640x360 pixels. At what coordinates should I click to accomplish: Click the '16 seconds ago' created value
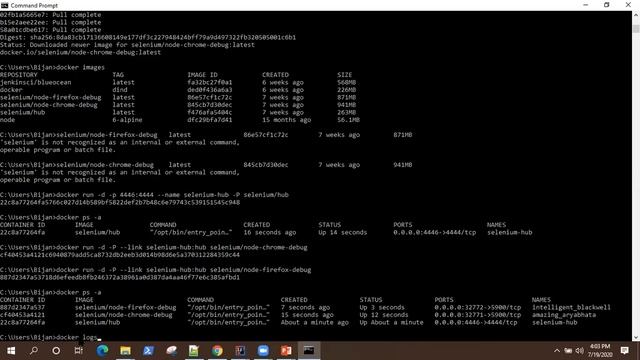pos(270,232)
